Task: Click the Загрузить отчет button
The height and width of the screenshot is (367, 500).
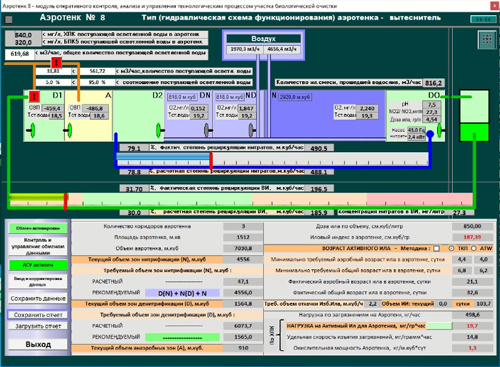Action: pos(38,326)
